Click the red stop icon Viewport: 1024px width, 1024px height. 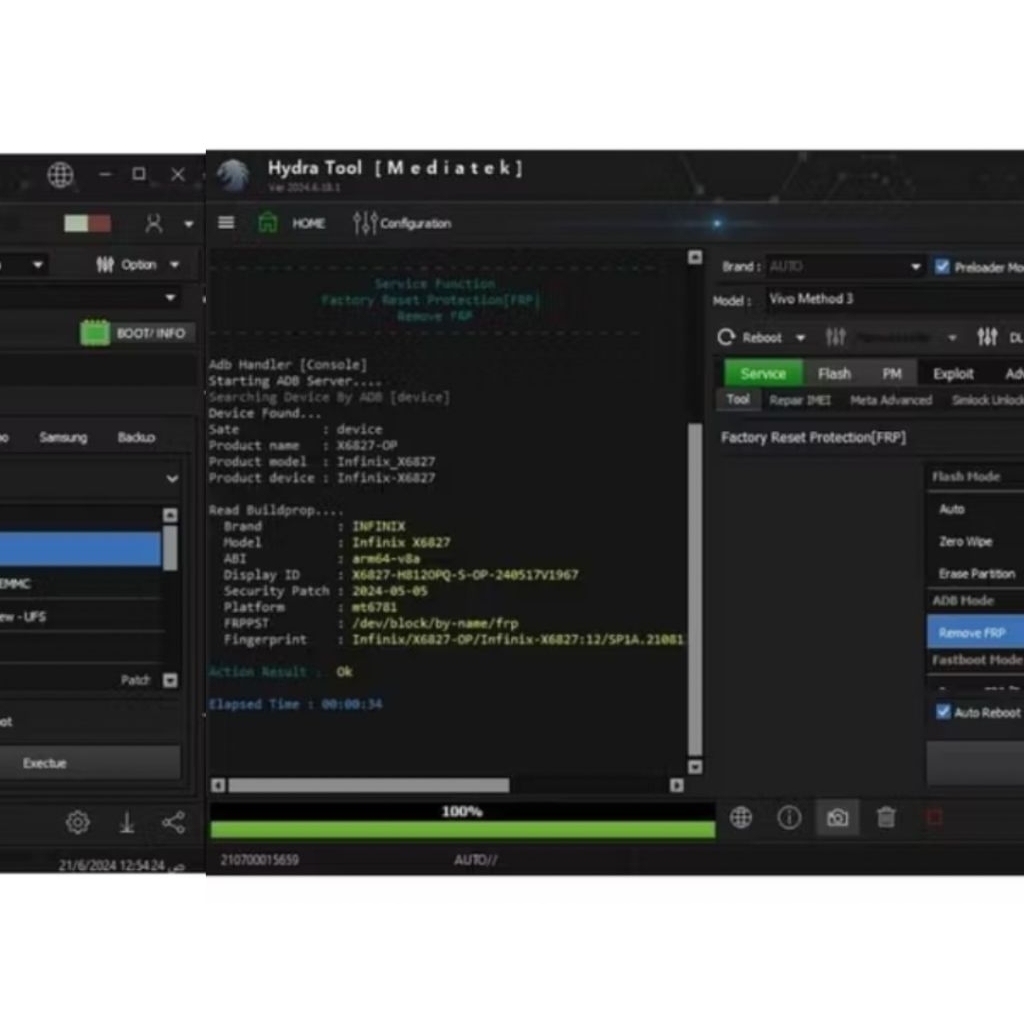[934, 817]
